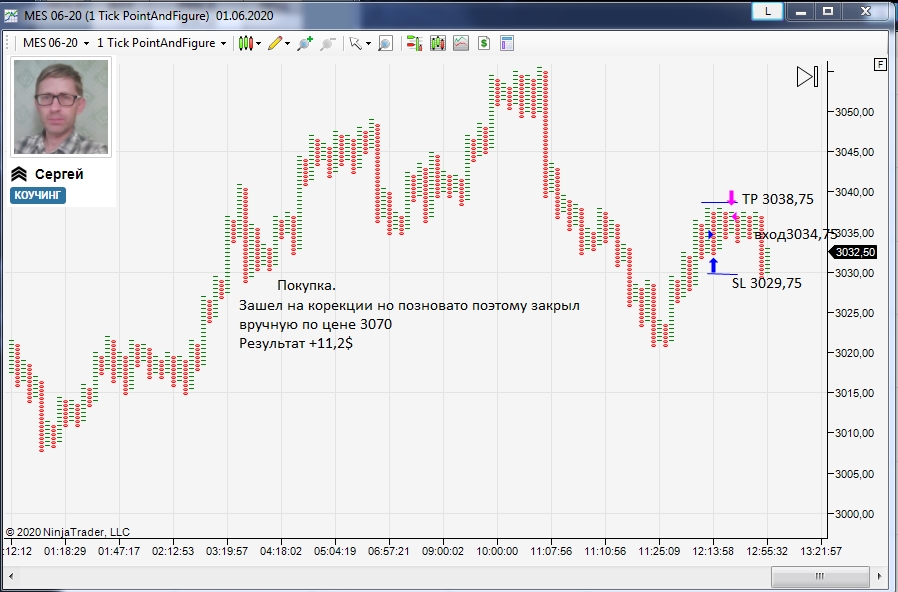
Task: Click the F fixed scale button
Action: point(880,64)
